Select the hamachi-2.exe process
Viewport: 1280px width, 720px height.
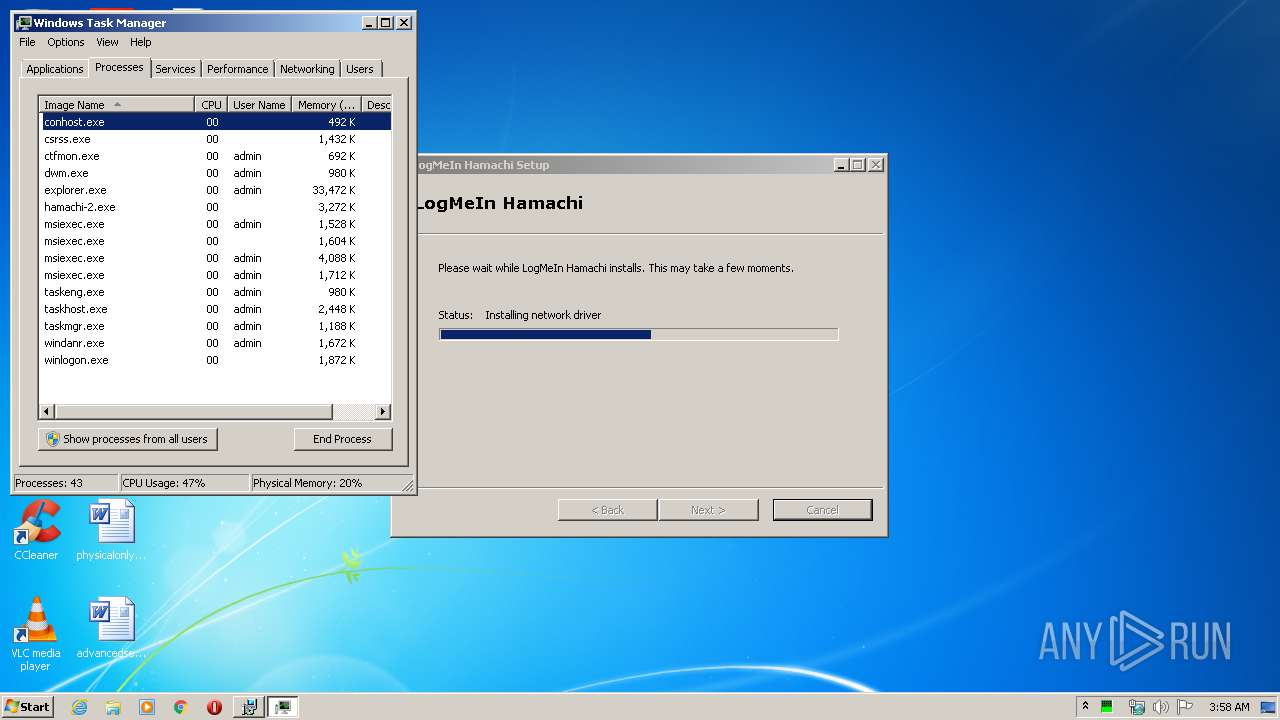click(x=215, y=207)
